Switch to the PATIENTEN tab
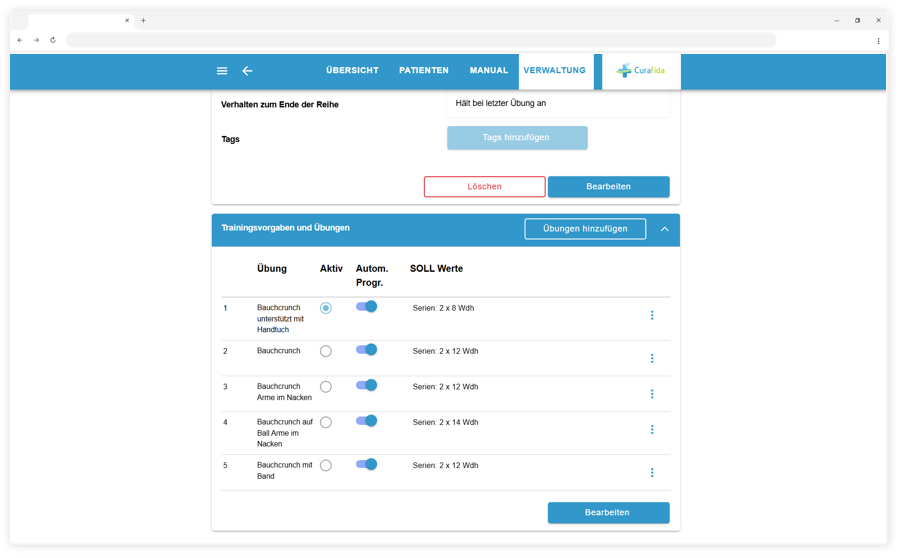 tap(424, 70)
